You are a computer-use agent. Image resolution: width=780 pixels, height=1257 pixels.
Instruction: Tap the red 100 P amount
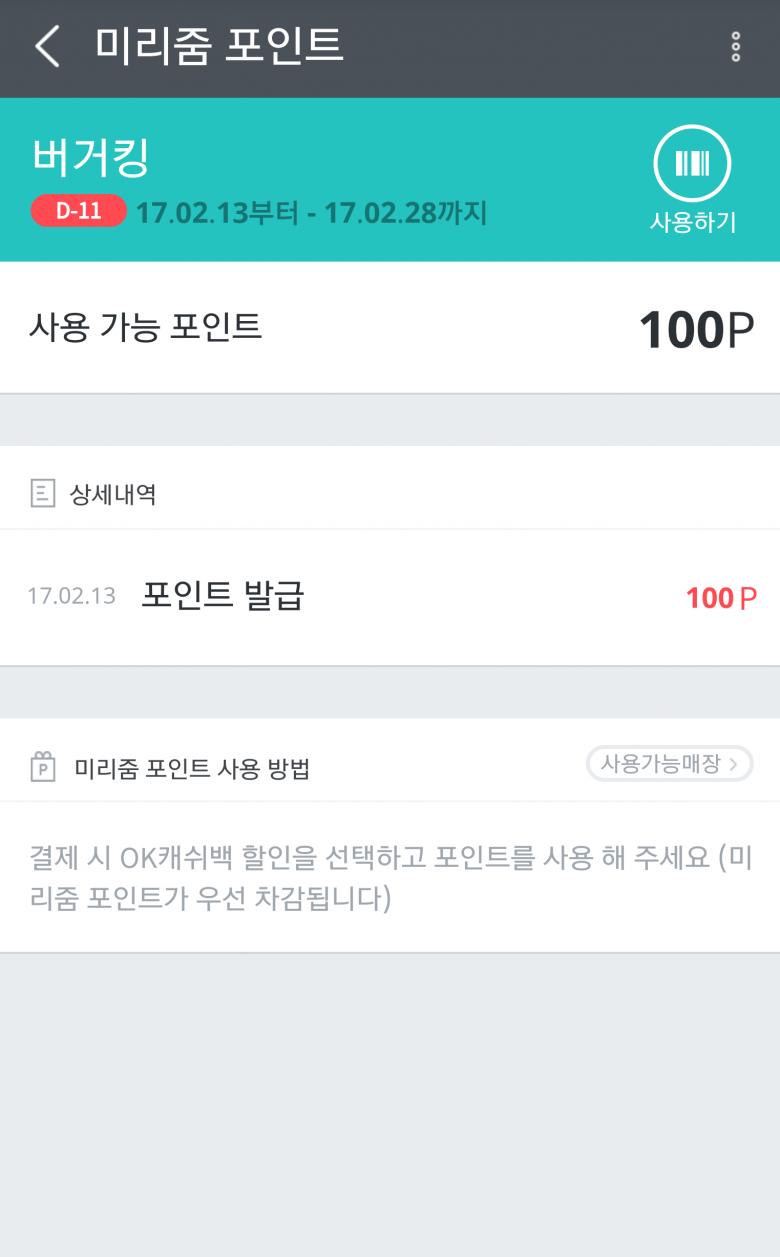pos(721,598)
